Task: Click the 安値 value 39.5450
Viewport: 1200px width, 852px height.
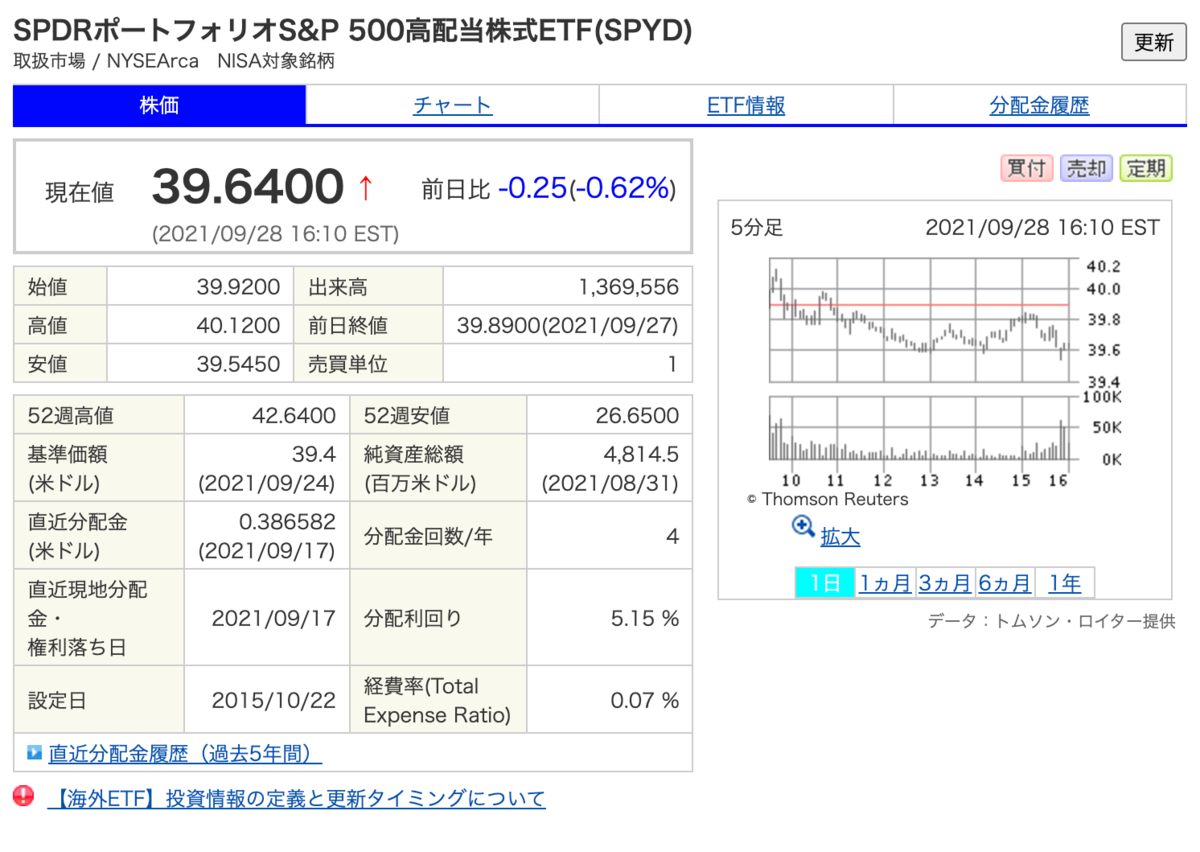Action: pyautogui.click(x=238, y=364)
